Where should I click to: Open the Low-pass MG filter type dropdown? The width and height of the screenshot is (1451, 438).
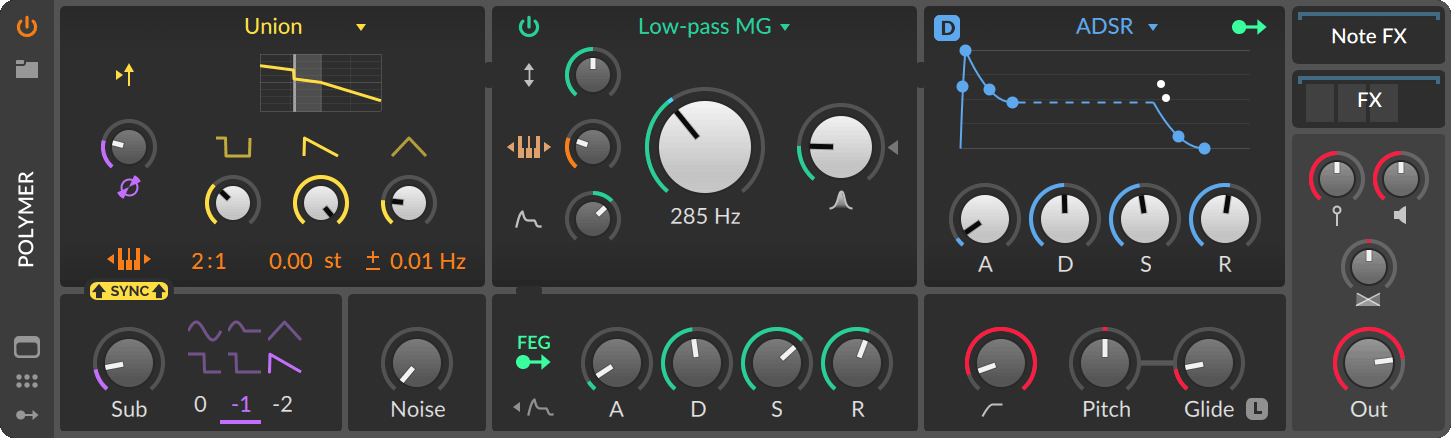point(785,27)
